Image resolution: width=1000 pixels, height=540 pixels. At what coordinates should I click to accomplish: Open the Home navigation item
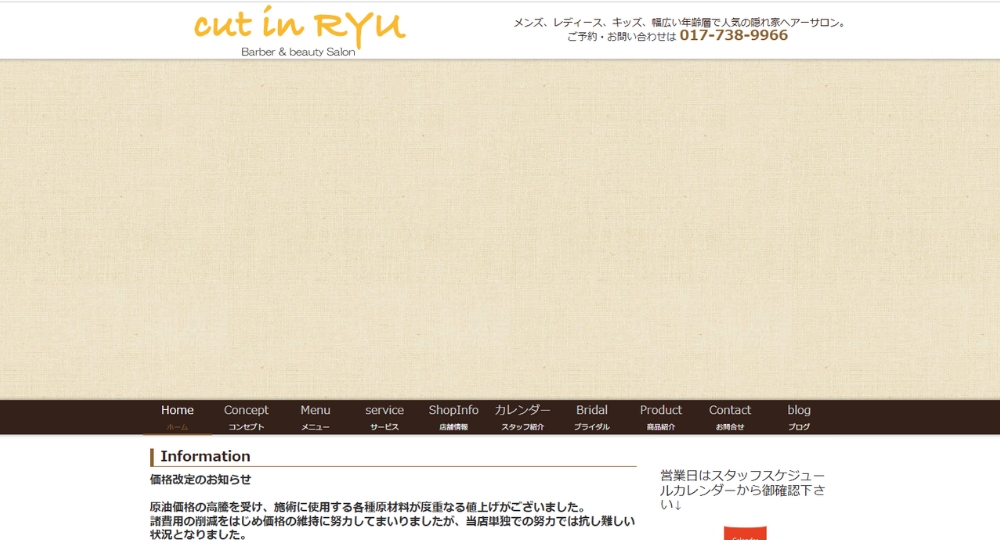(177, 416)
